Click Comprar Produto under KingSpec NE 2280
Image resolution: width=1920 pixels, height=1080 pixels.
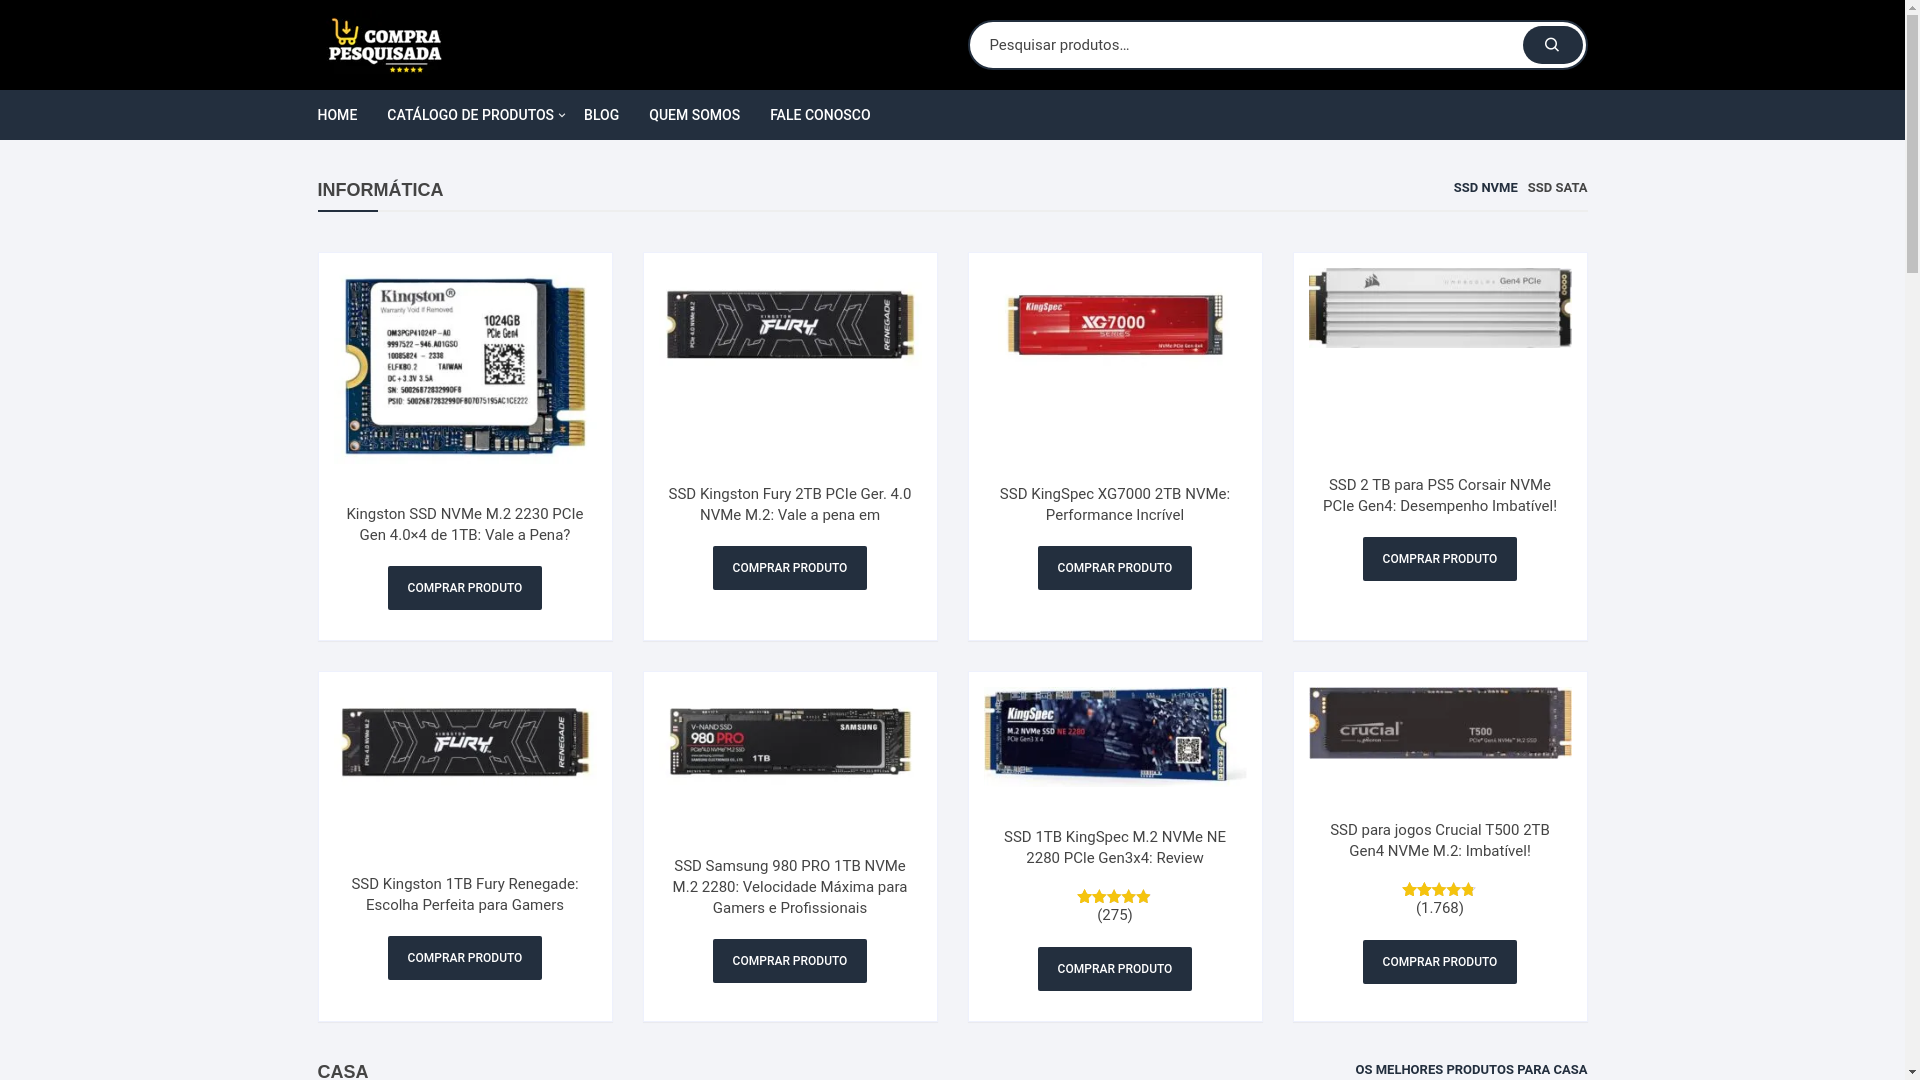(1115, 969)
